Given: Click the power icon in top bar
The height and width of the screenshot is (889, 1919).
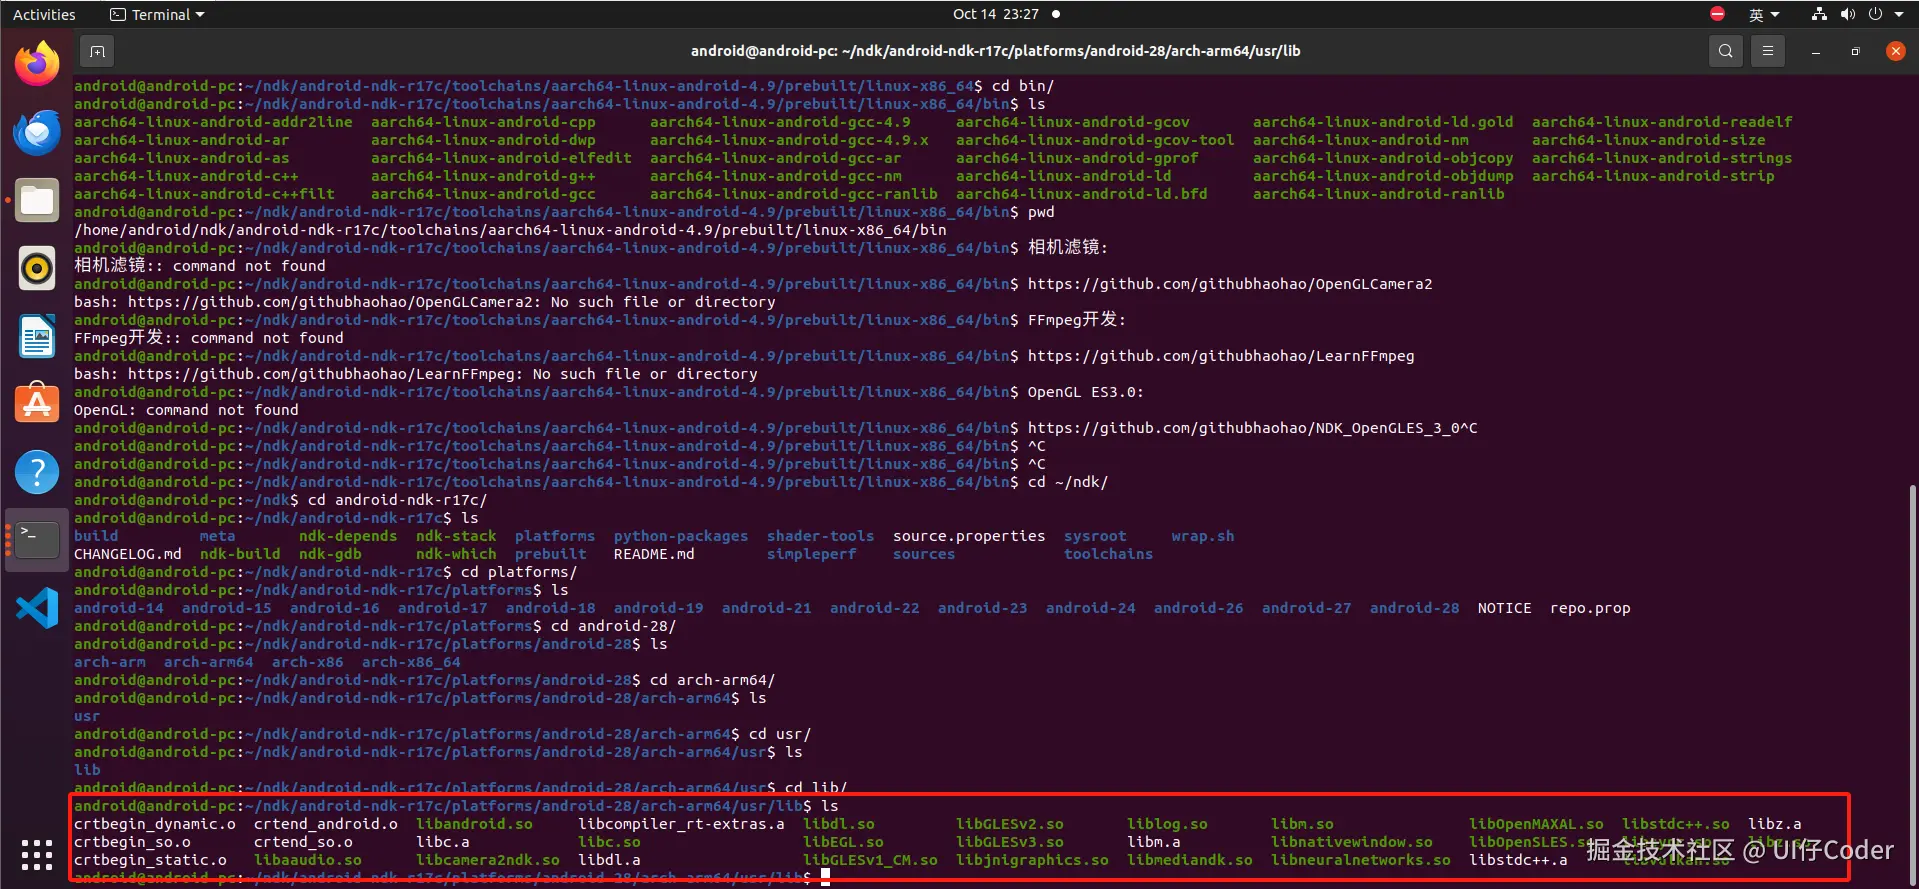Looking at the screenshot, I should (1875, 14).
